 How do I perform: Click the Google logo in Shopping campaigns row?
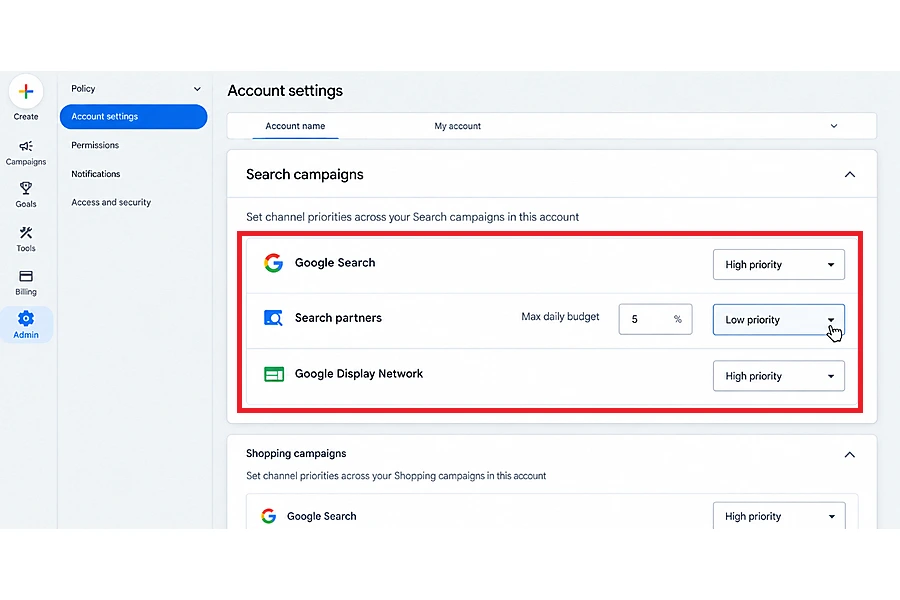click(269, 516)
